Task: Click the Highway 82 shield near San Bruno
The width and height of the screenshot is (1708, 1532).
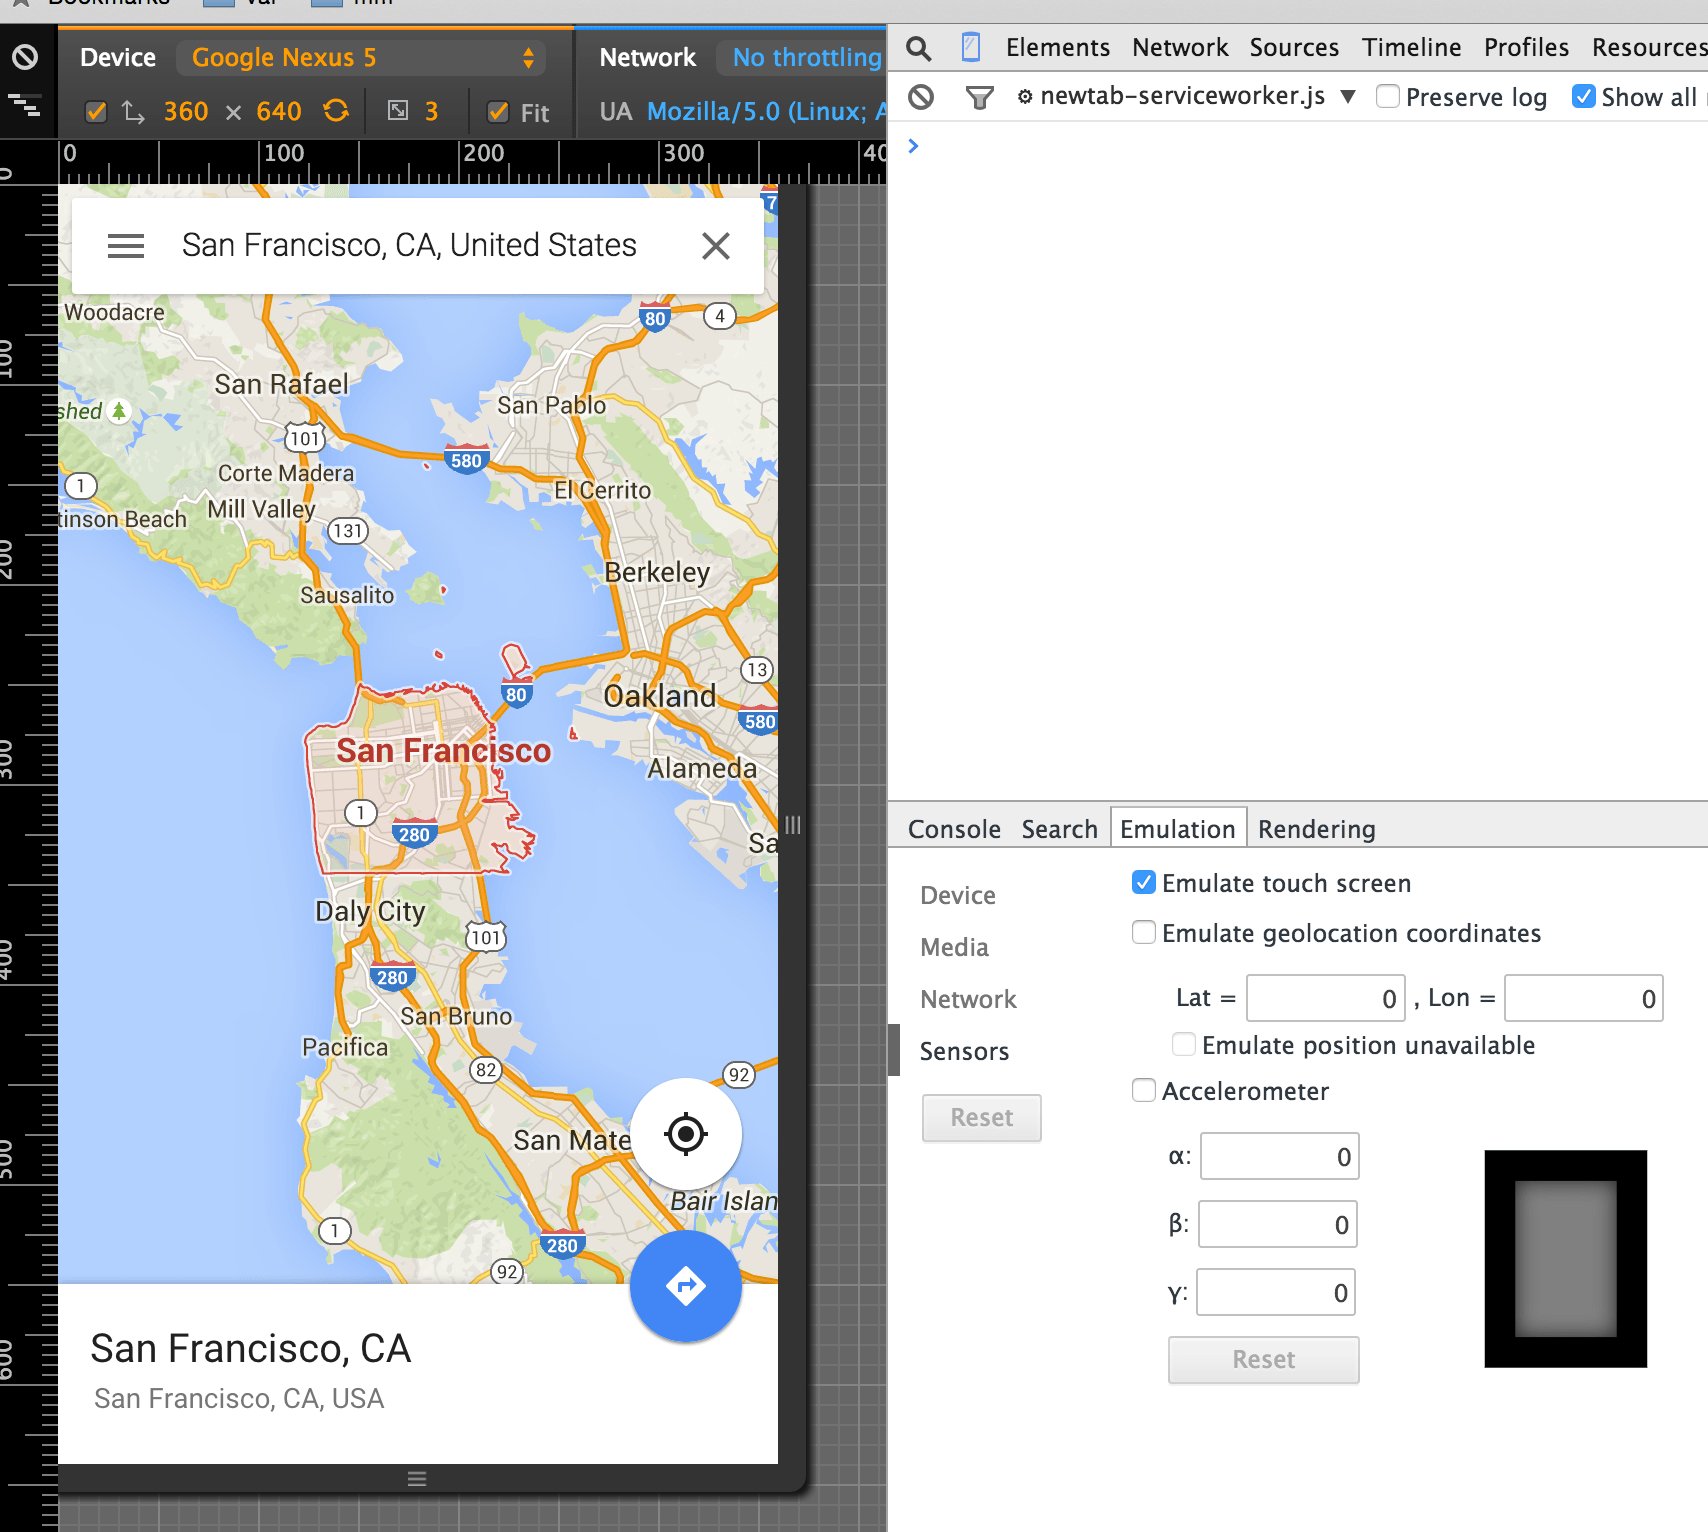Action: (x=486, y=1069)
